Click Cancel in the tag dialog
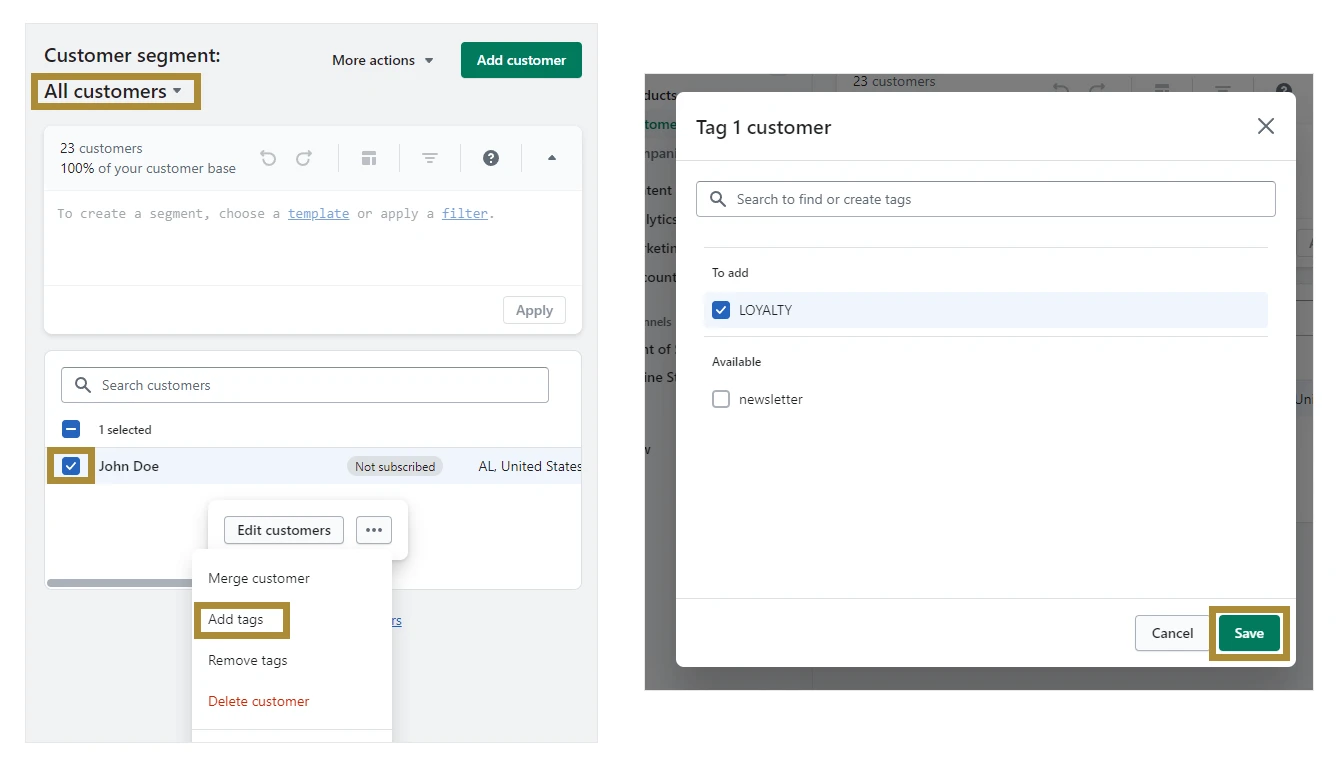1339x767 pixels. coord(1172,633)
